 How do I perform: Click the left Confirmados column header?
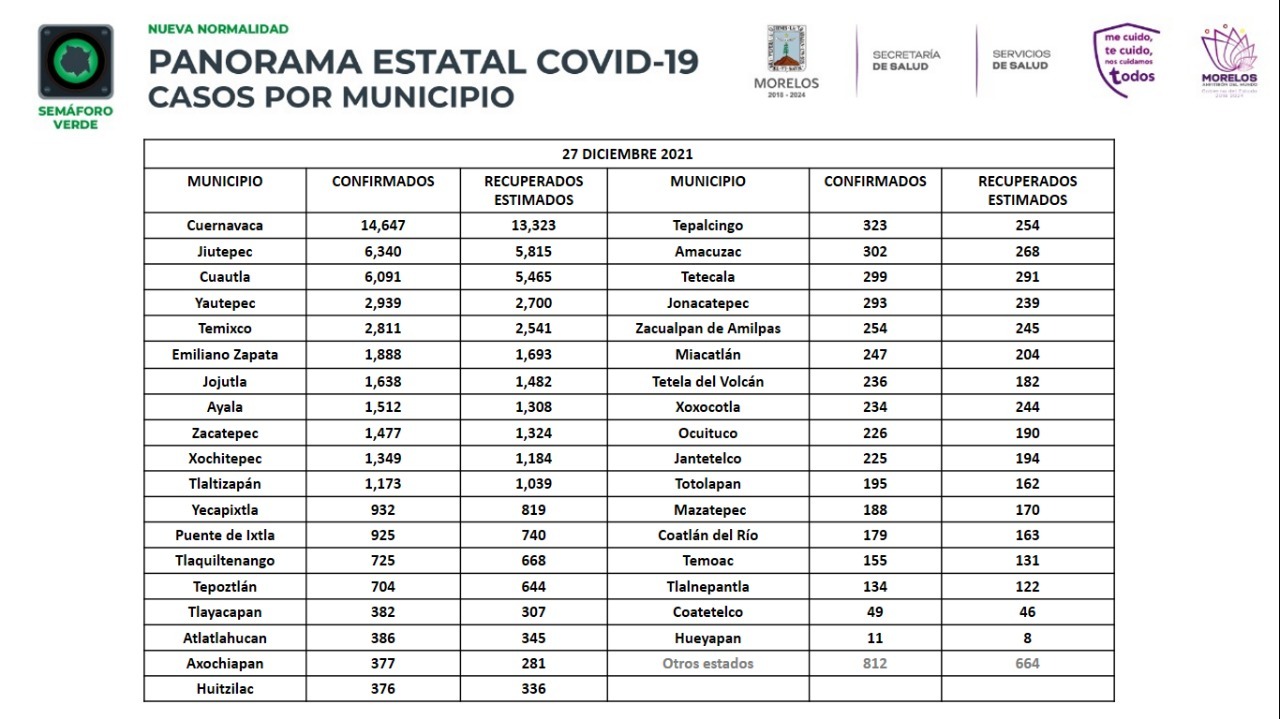pyautogui.click(x=383, y=182)
